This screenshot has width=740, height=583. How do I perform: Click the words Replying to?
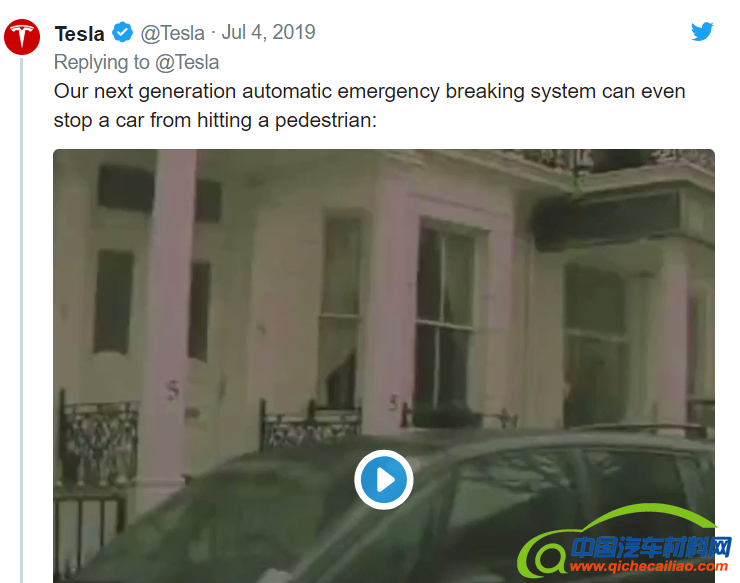coord(101,62)
